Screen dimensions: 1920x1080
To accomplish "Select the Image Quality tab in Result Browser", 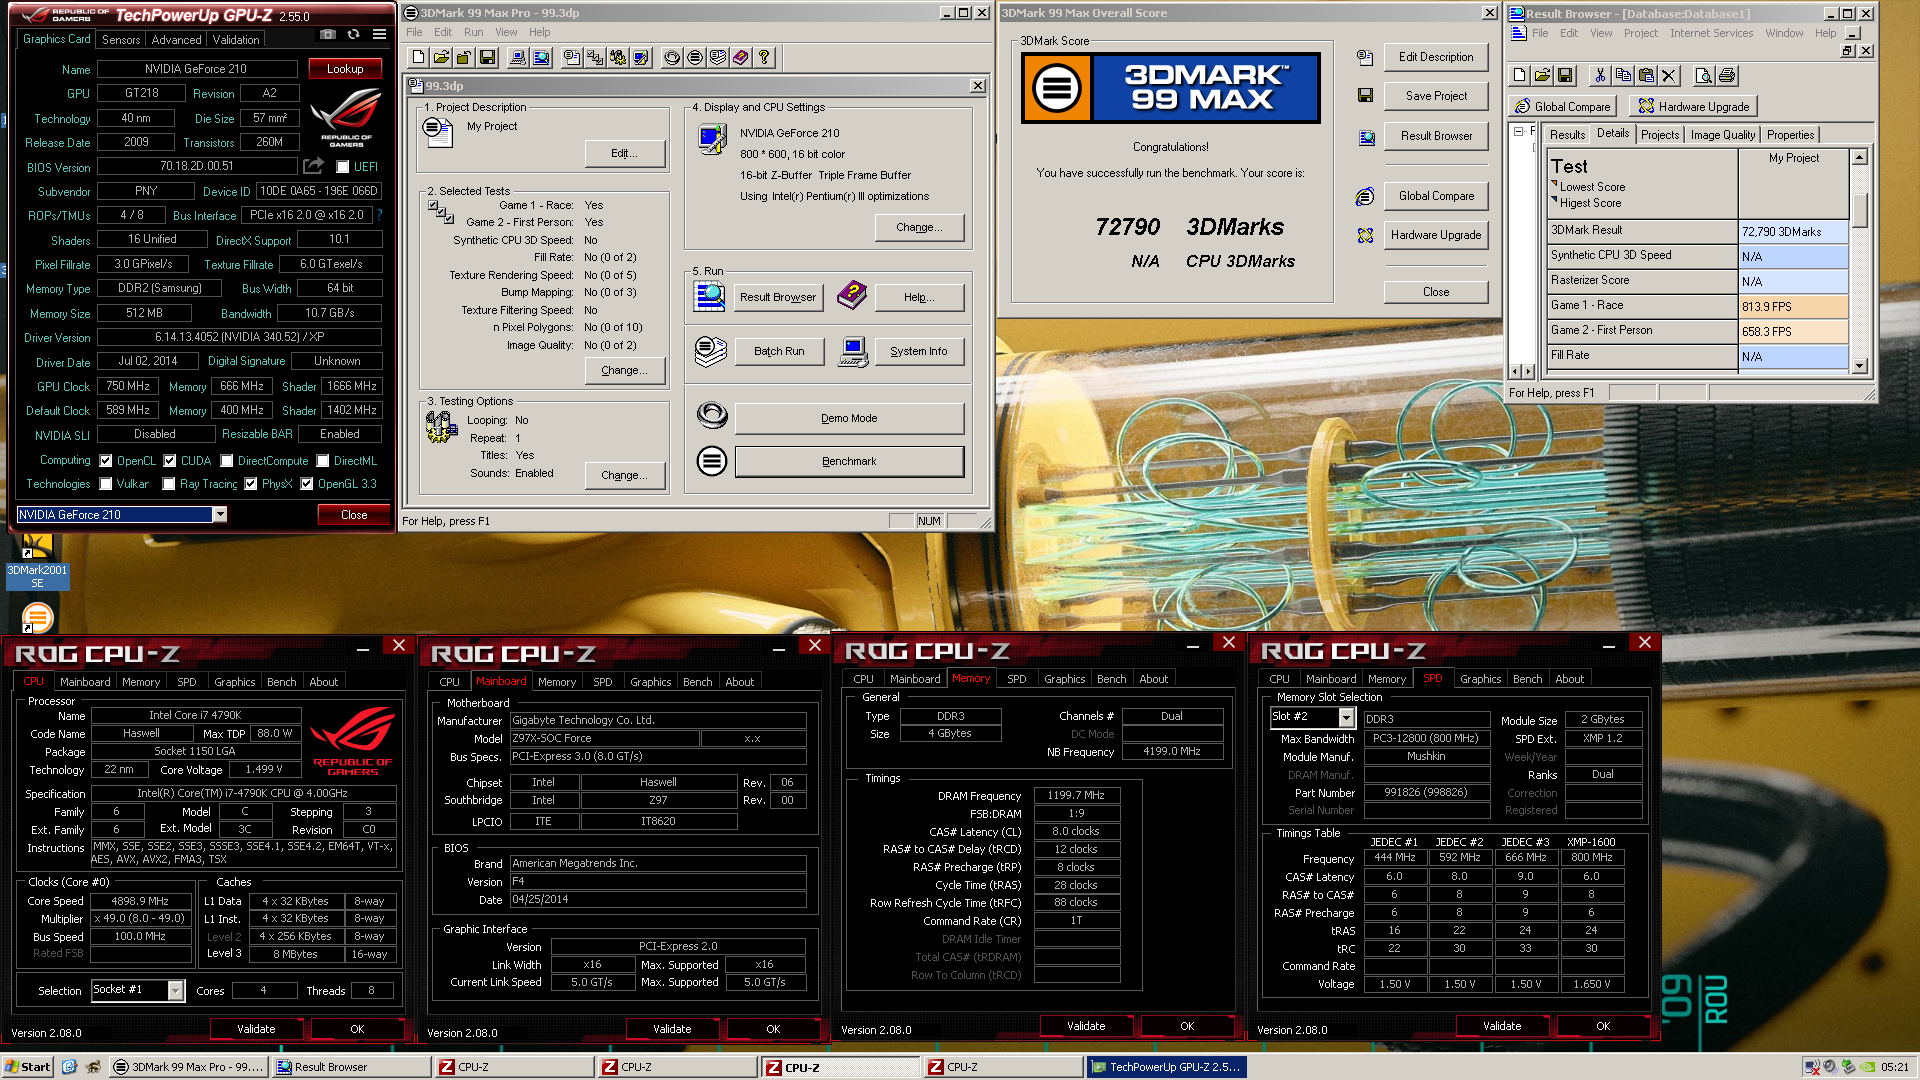I will coord(1723,135).
